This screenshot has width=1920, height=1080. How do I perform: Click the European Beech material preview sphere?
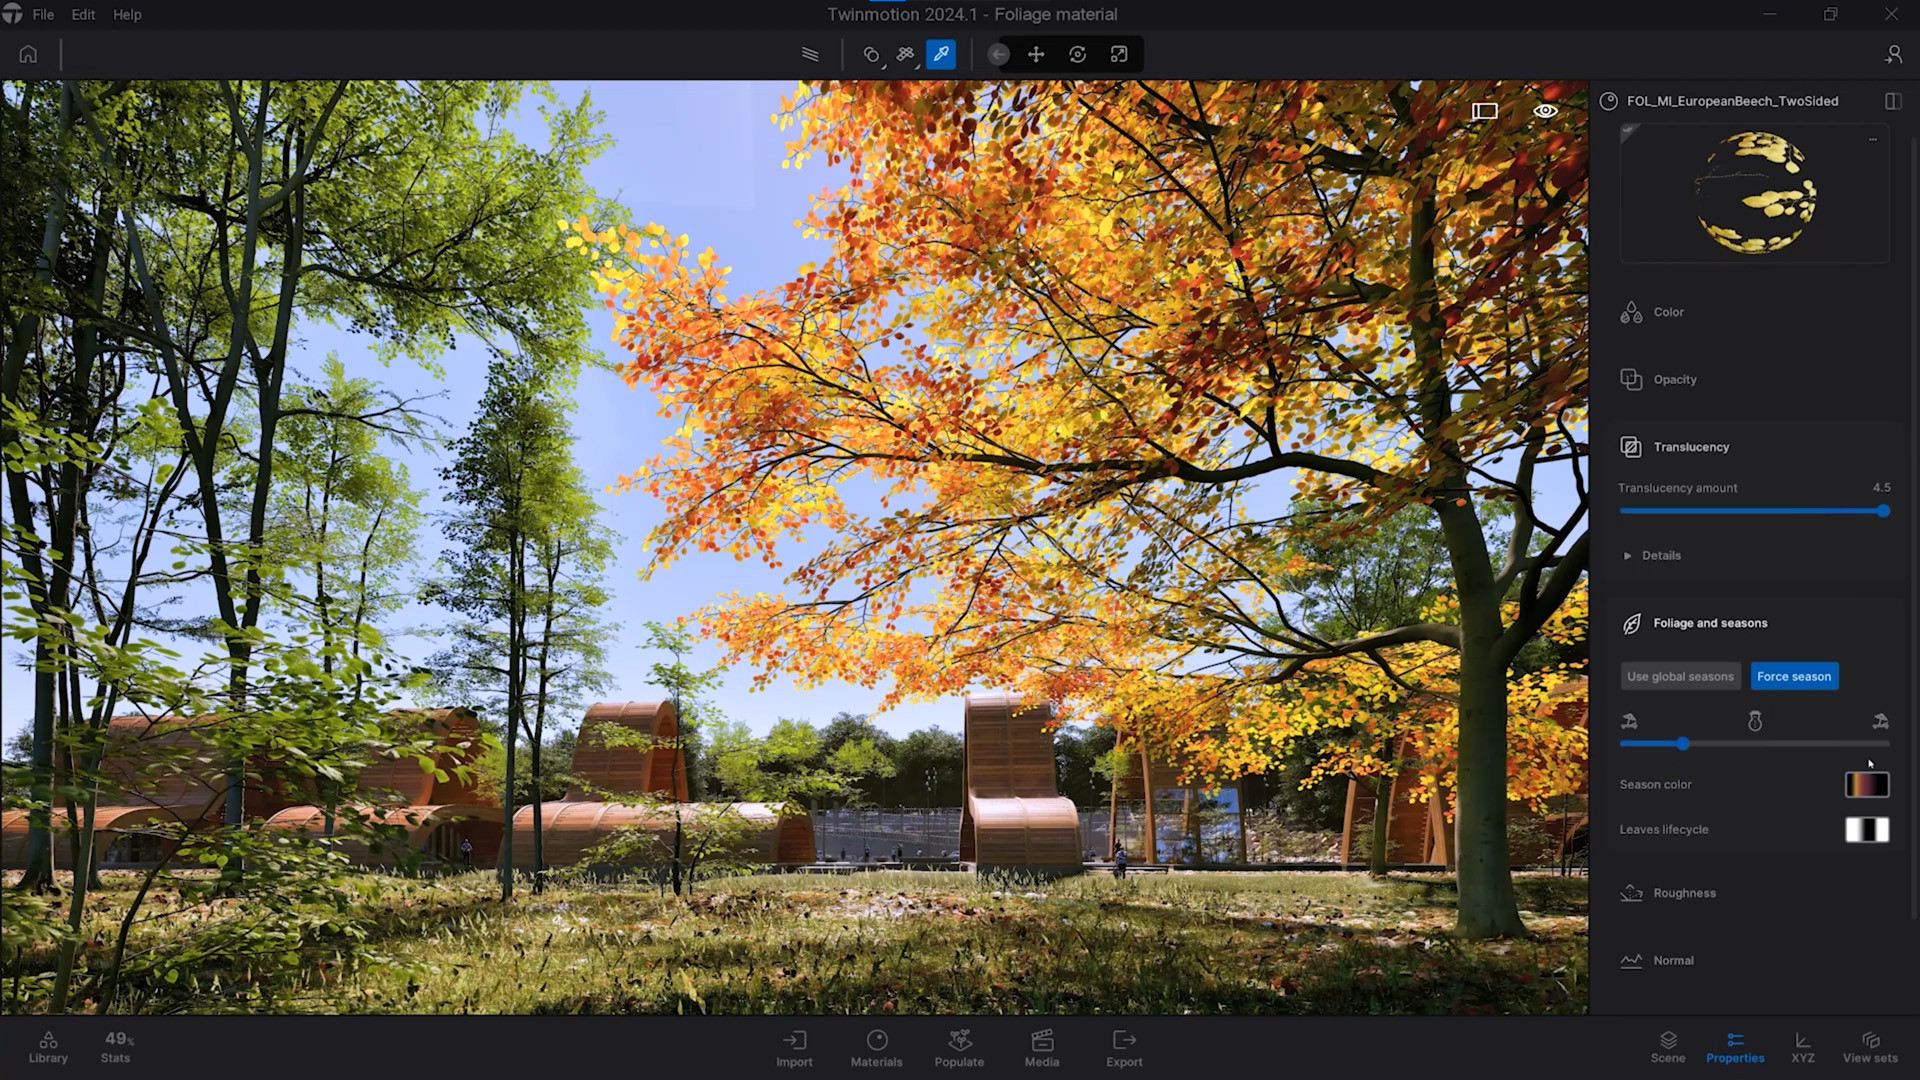click(x=1756, y=193)
